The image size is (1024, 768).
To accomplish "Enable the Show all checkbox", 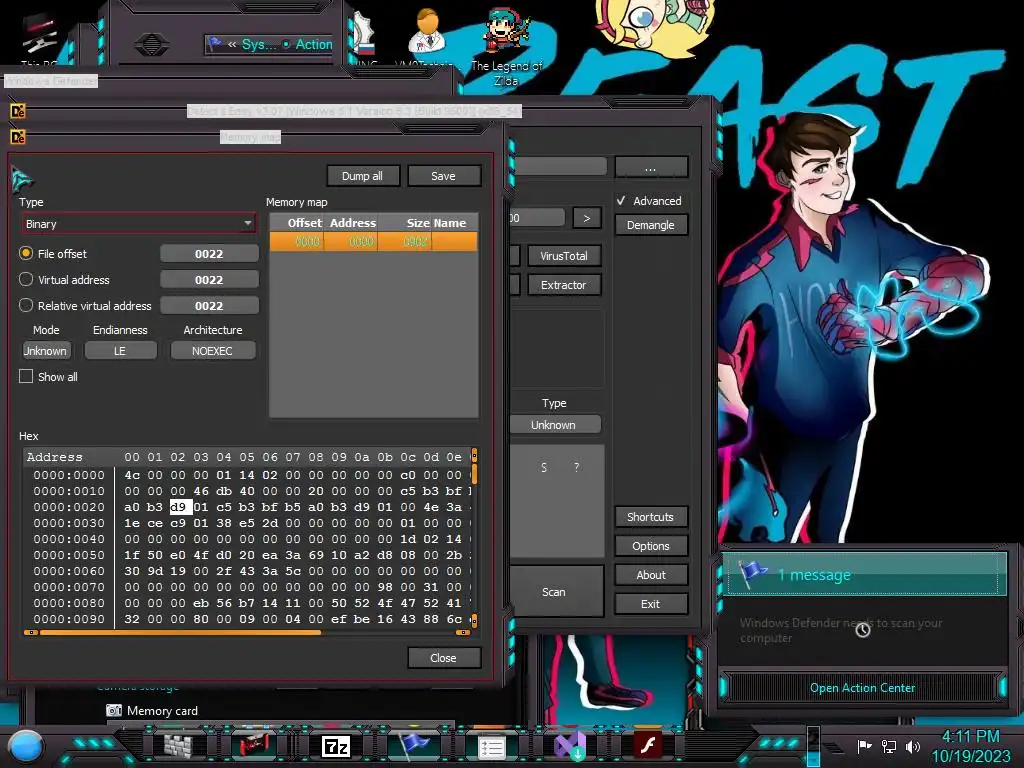I will tap(26, 376).
